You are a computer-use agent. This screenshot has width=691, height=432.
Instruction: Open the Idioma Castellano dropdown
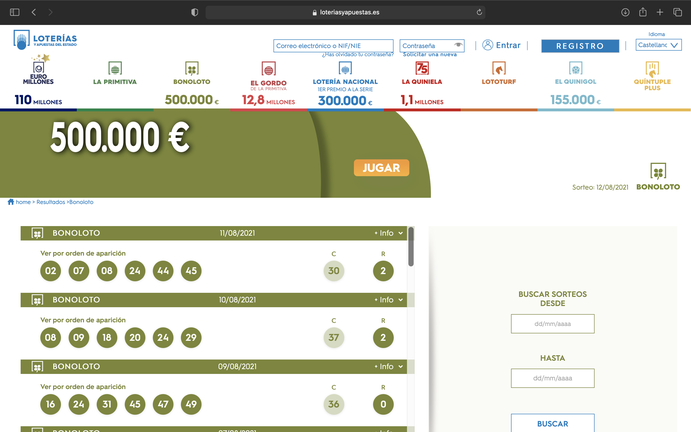click(x=658, y=45)
